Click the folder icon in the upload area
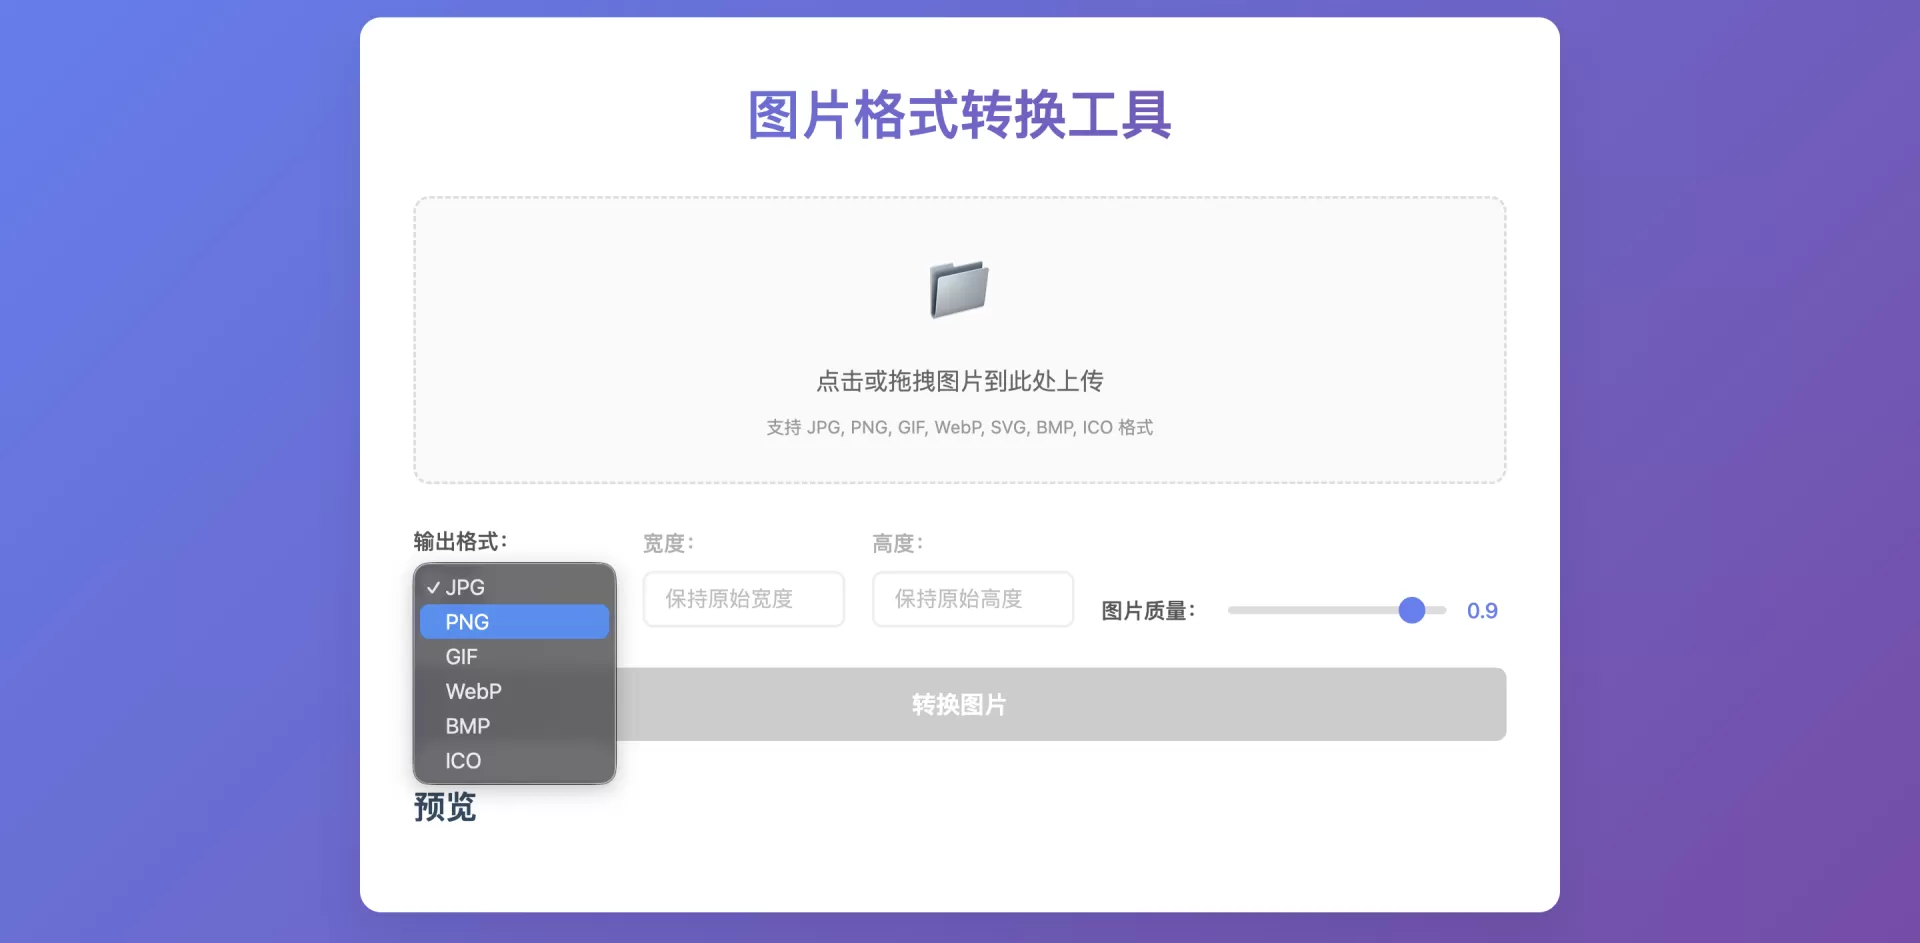This screenshot has width=1920, height=943. (958, 290)
